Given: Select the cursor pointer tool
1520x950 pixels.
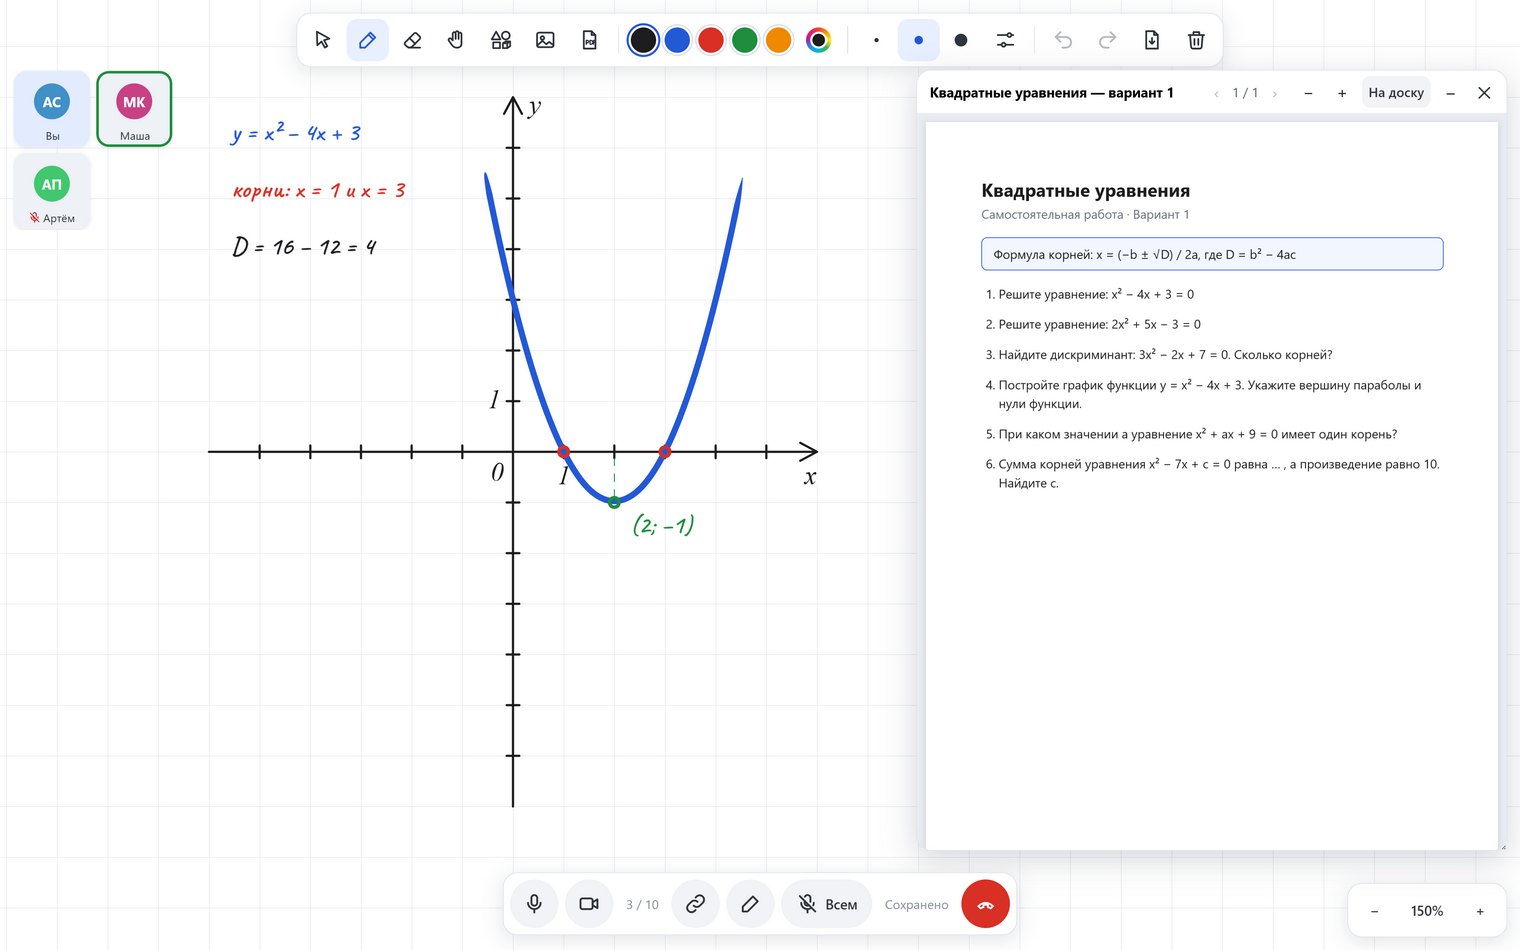Looking at the screenshot, I should click(x=323, y=40).
